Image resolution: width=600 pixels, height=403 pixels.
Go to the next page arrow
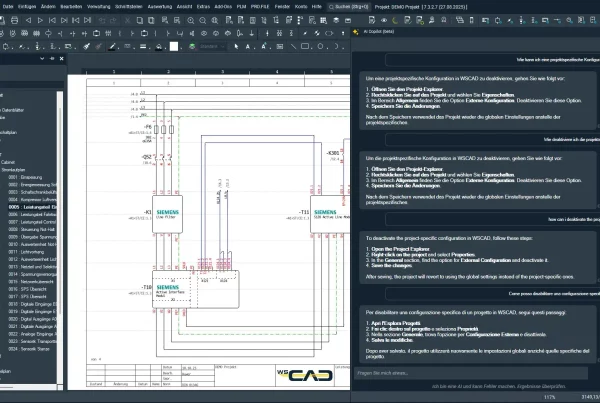[40, 20]
